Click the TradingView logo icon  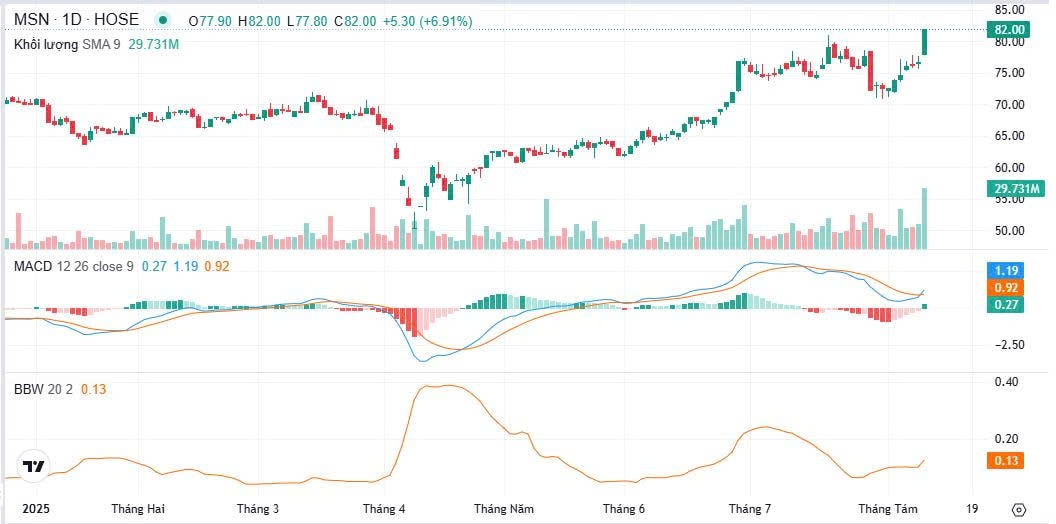click(34, 466)
